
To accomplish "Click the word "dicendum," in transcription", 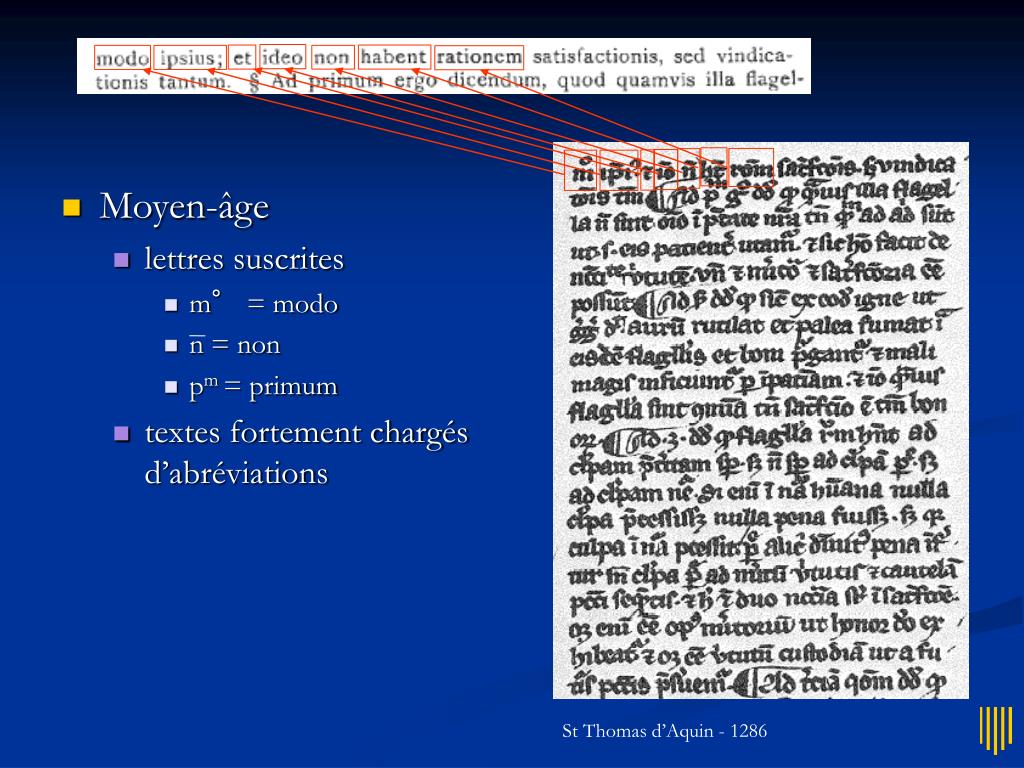I will tap(496, 80).
